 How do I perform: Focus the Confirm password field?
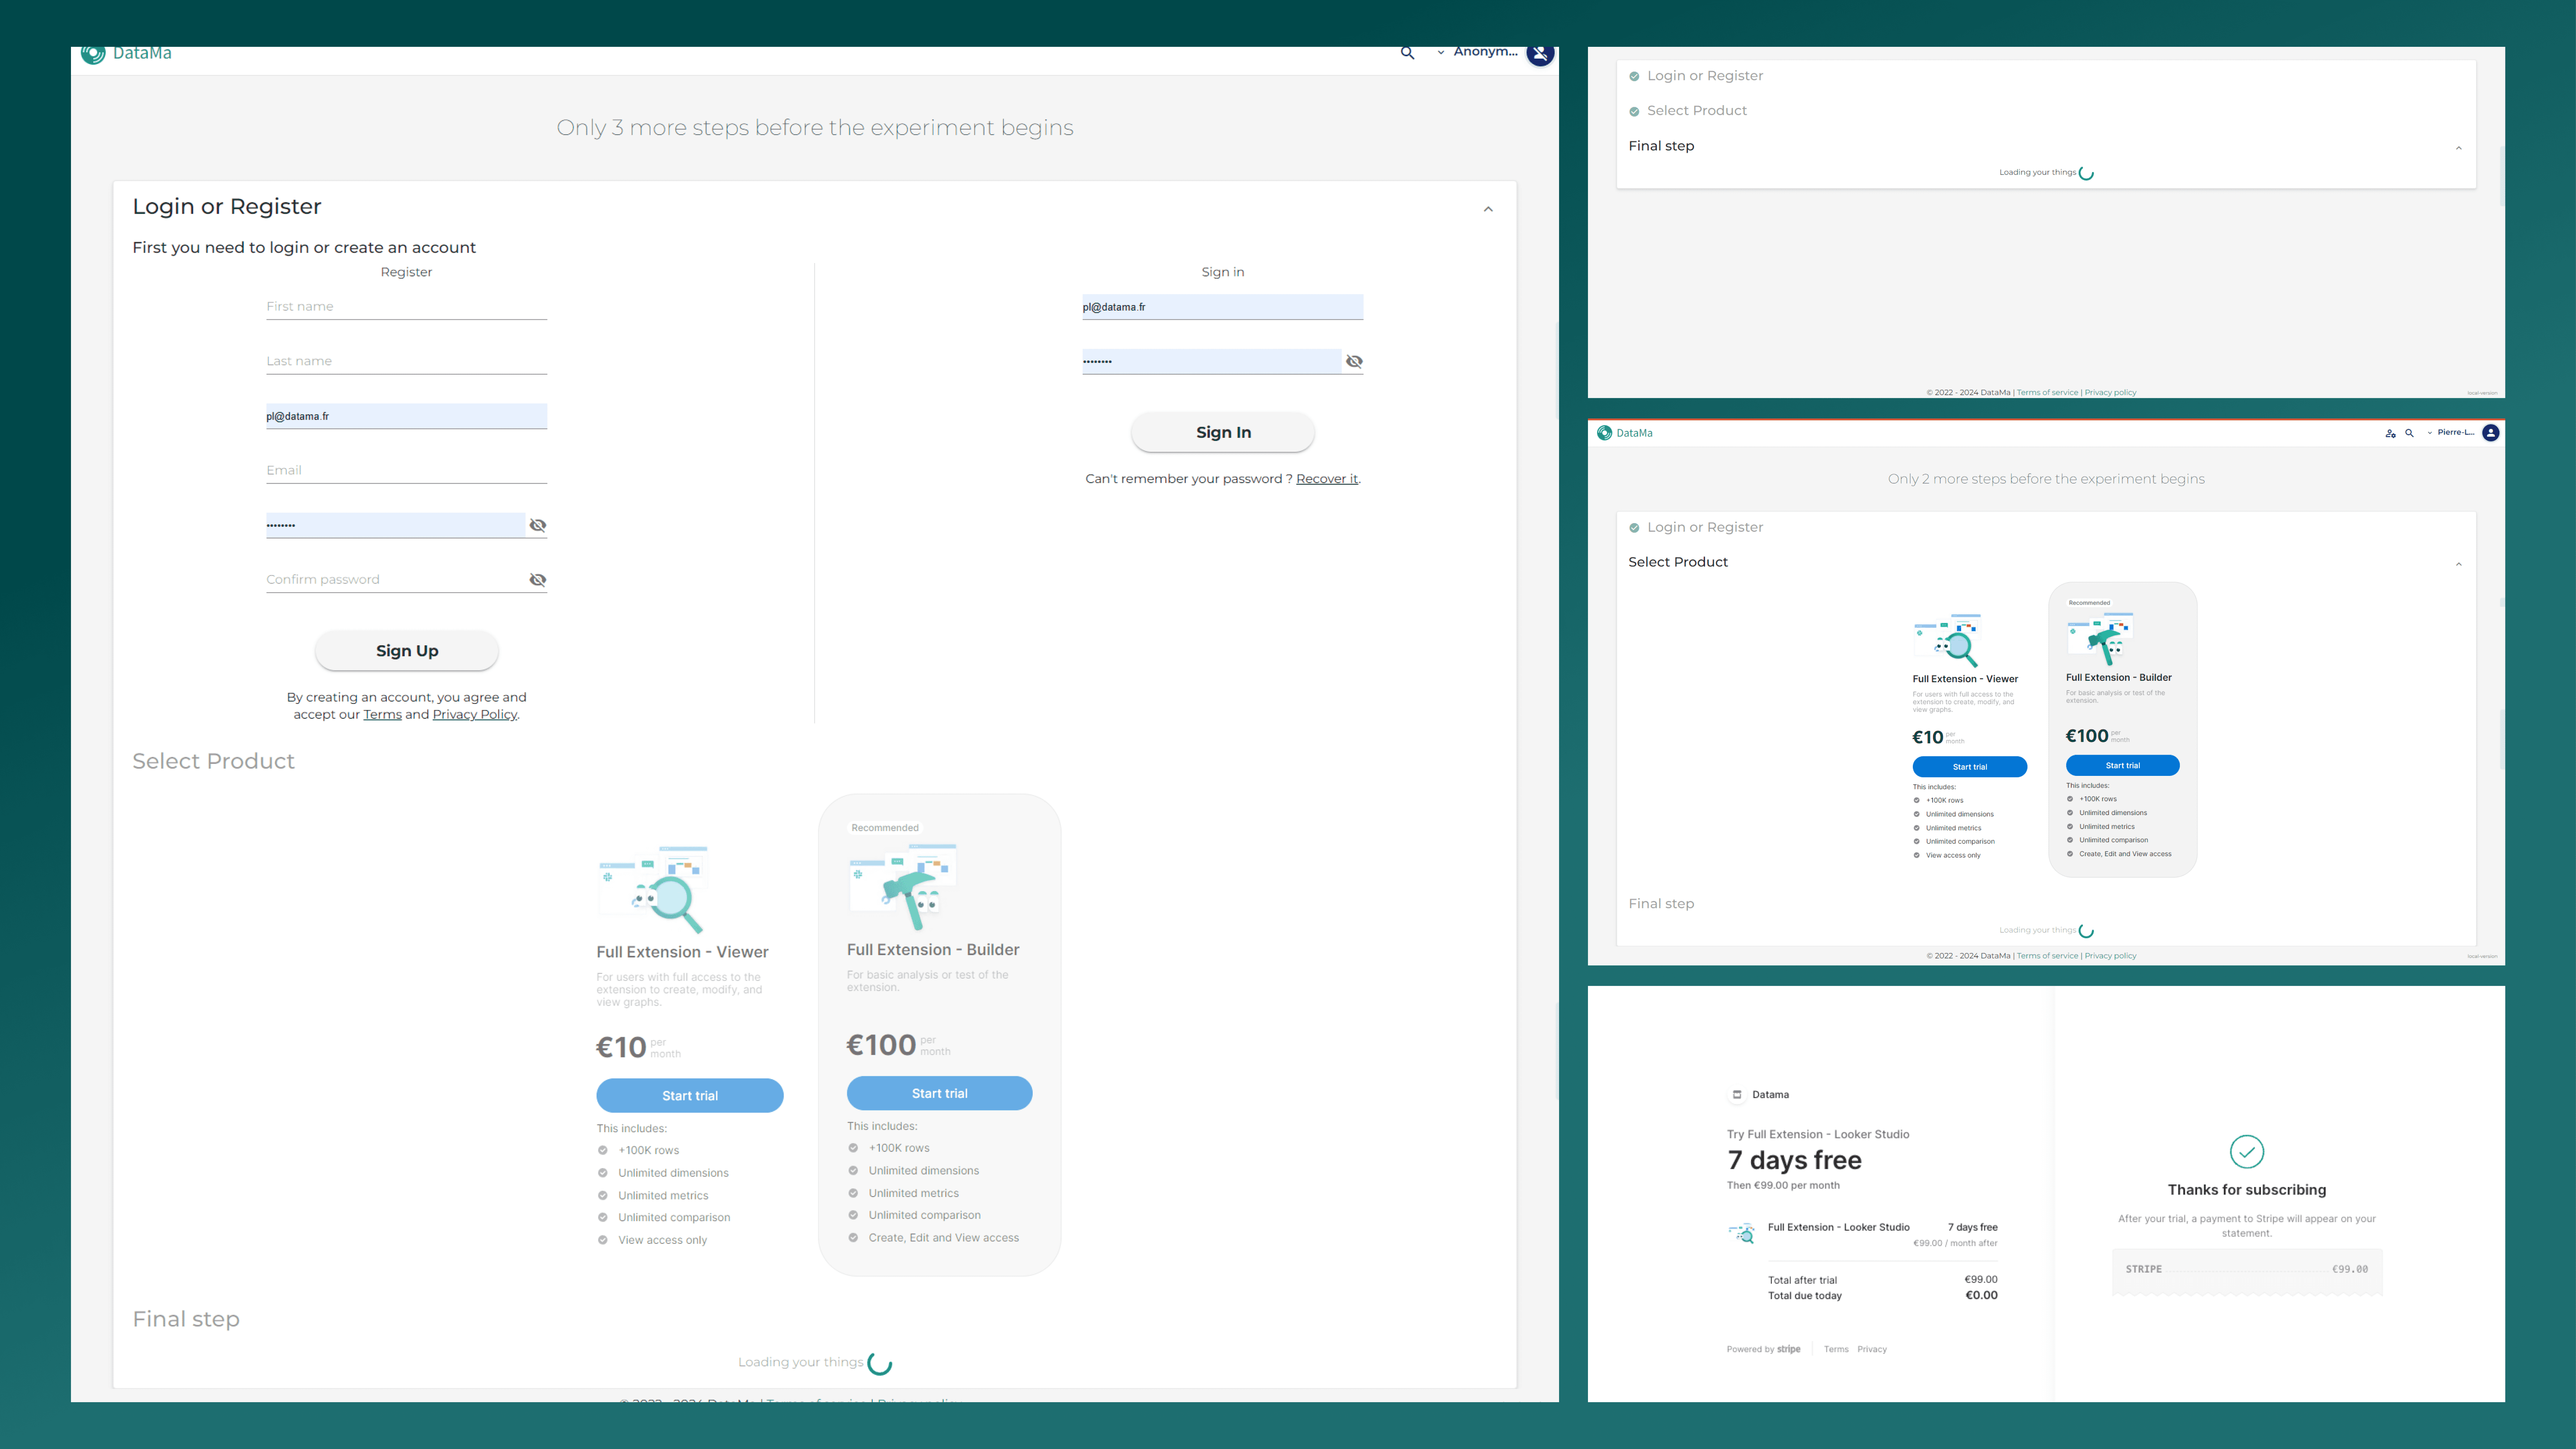(x=396, y=580)
